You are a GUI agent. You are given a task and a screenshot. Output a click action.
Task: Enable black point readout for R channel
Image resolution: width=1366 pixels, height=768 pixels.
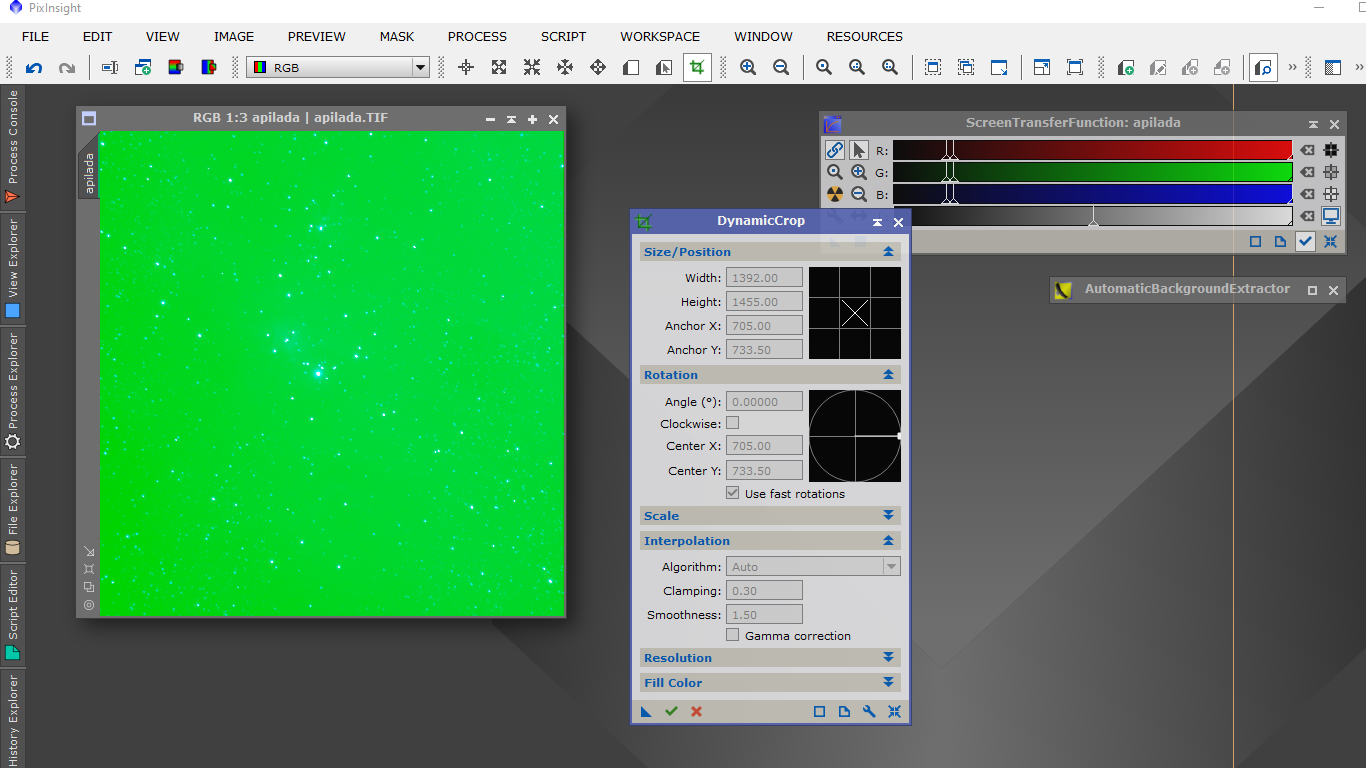point(1331,150)
